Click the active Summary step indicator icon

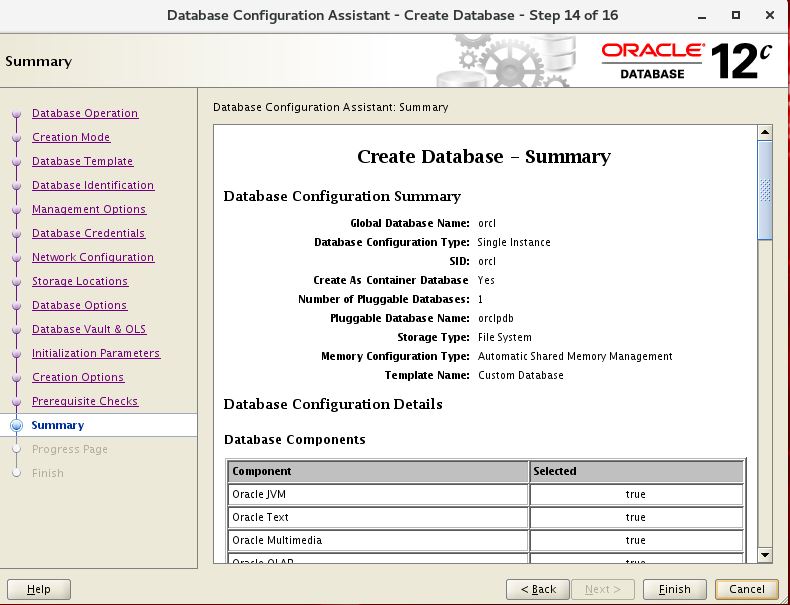pos(17,425)
